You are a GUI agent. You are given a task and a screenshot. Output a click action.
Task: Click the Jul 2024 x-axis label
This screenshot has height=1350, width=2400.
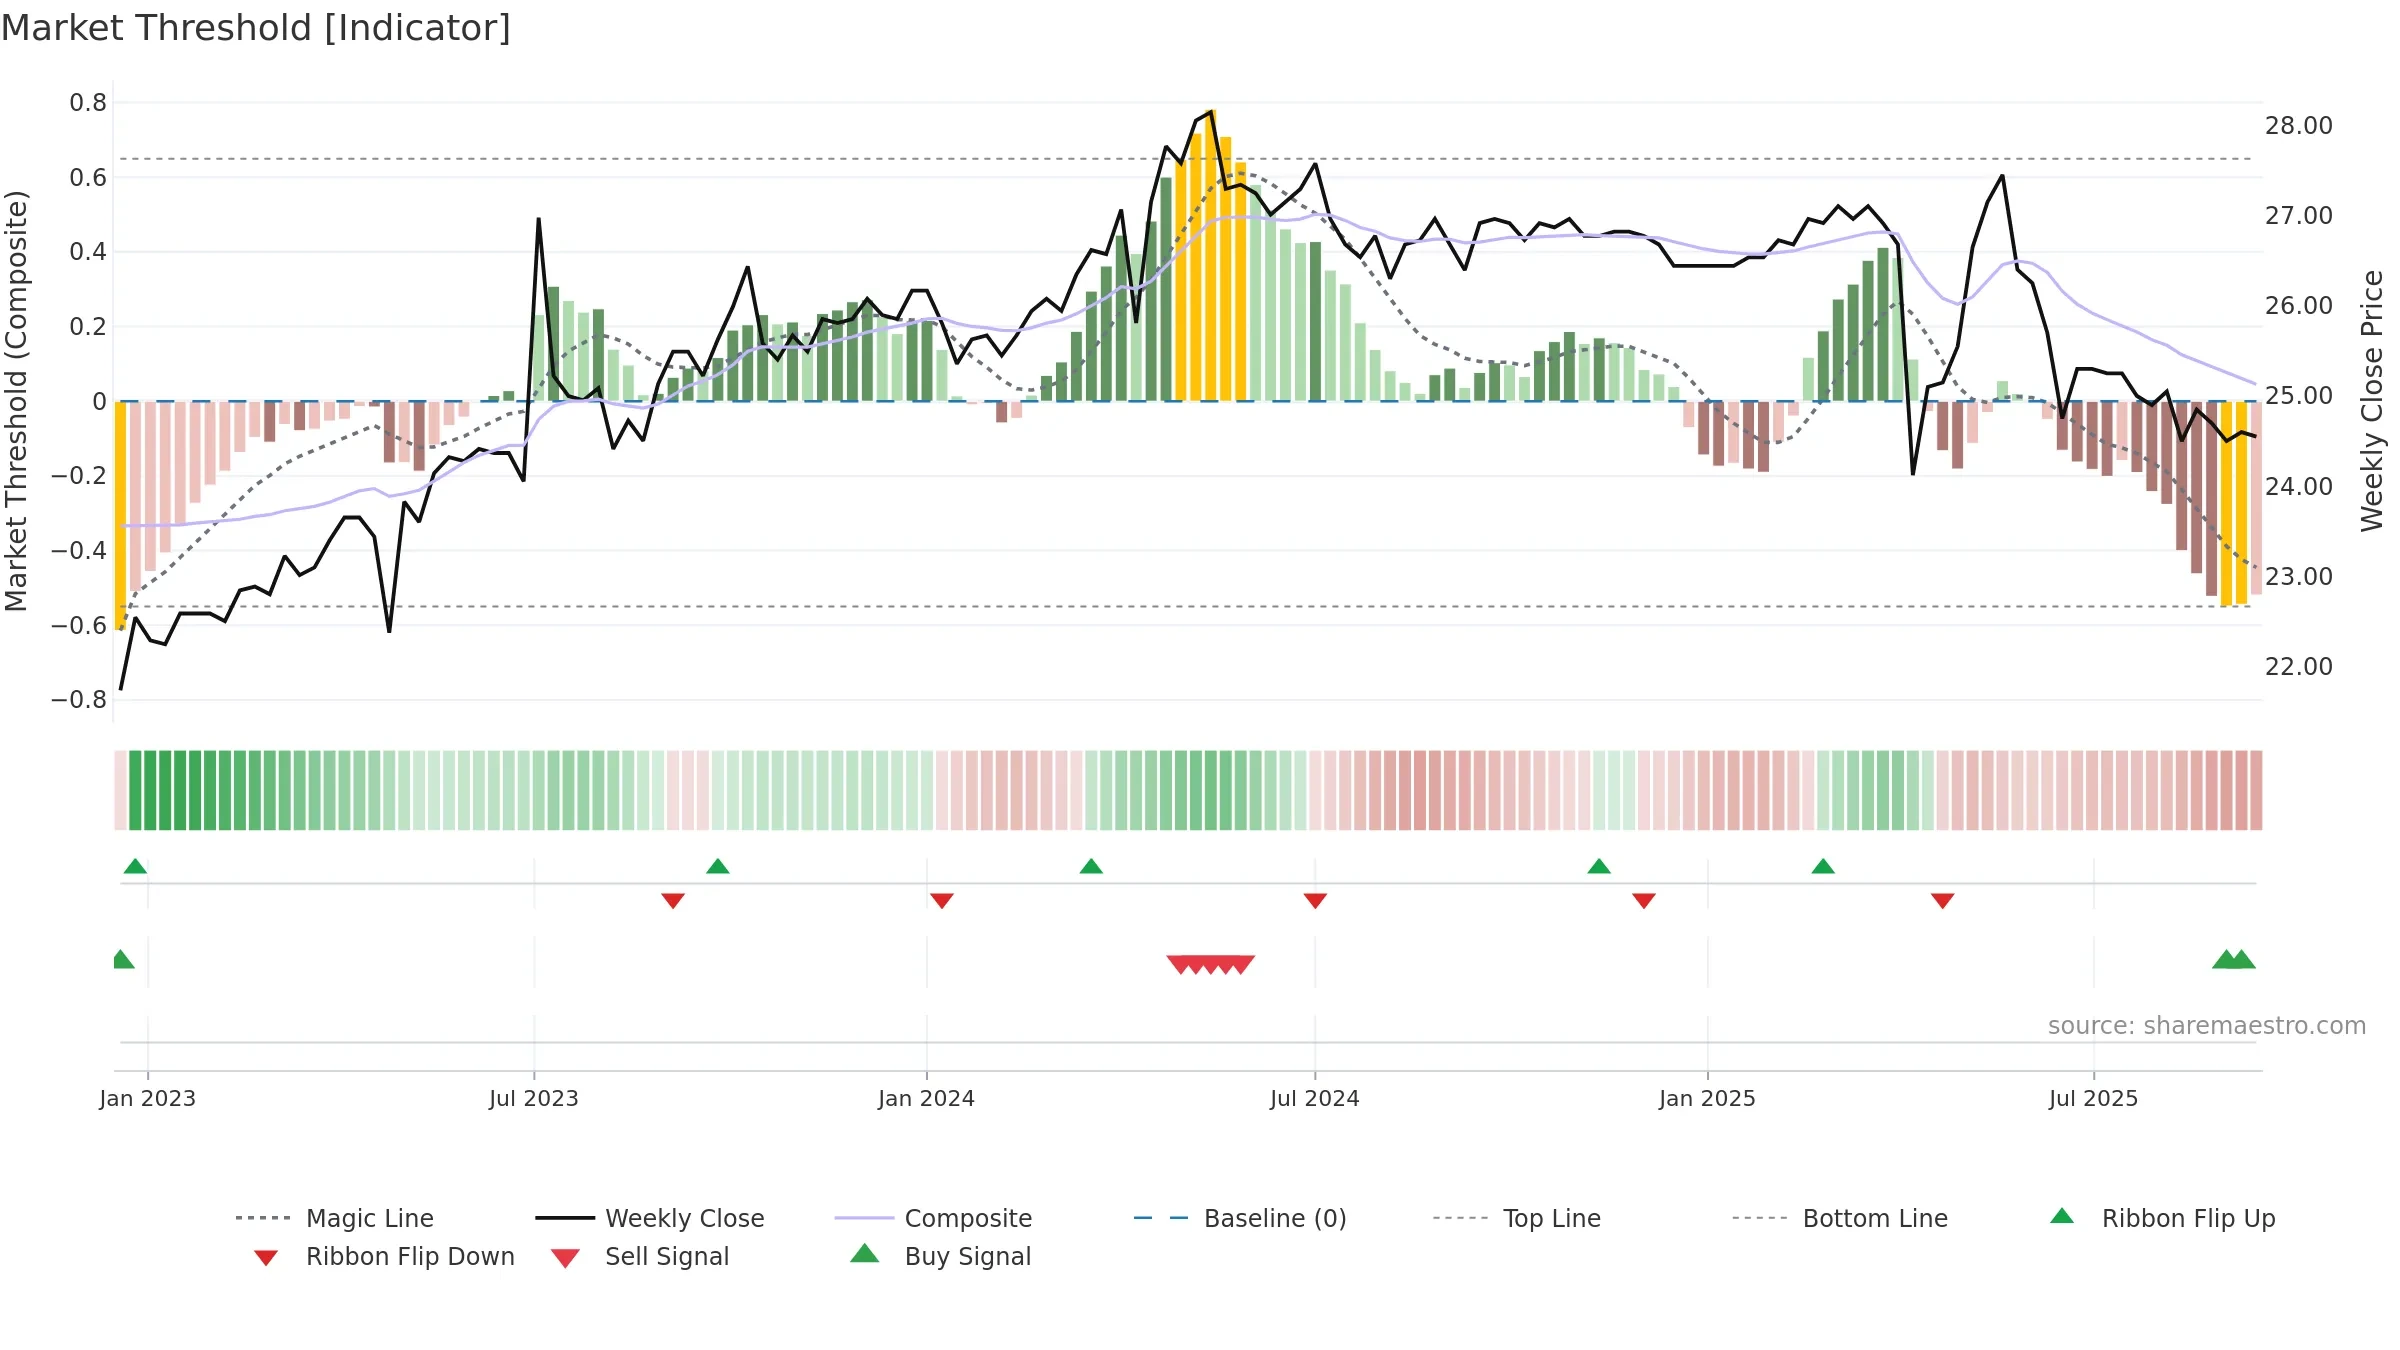click(1315, 1098)
